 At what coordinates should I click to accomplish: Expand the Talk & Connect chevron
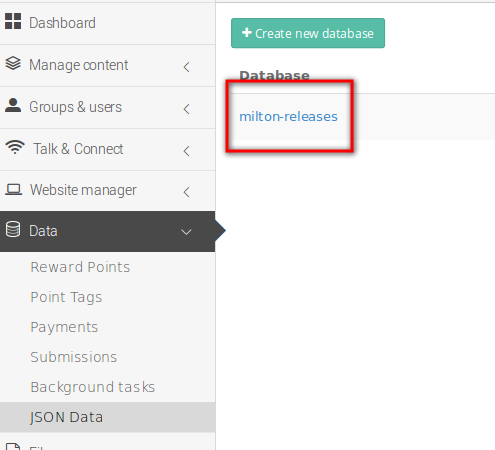point(187,151)
